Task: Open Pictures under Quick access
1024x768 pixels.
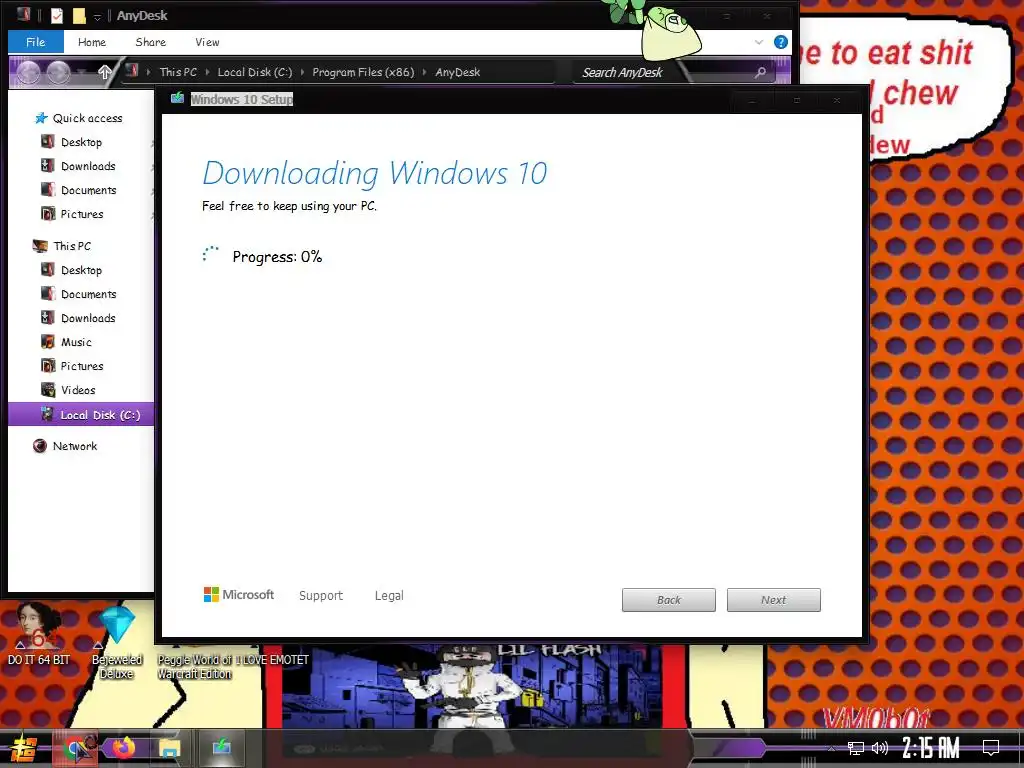Action: pyautogui.click(x=82, y=214)
